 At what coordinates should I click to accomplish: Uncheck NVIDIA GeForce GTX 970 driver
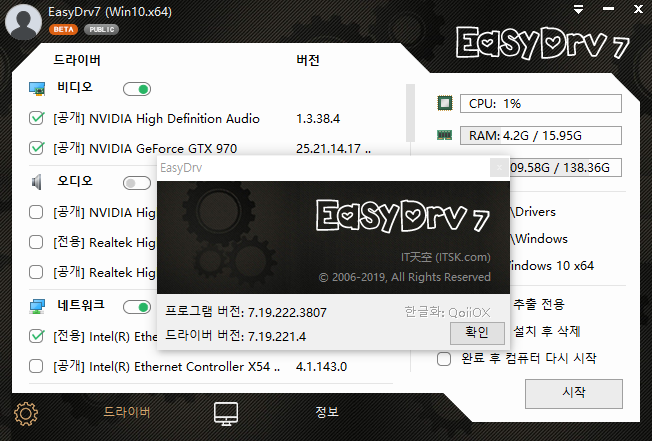pyautogui.click(x=36, y=148)
